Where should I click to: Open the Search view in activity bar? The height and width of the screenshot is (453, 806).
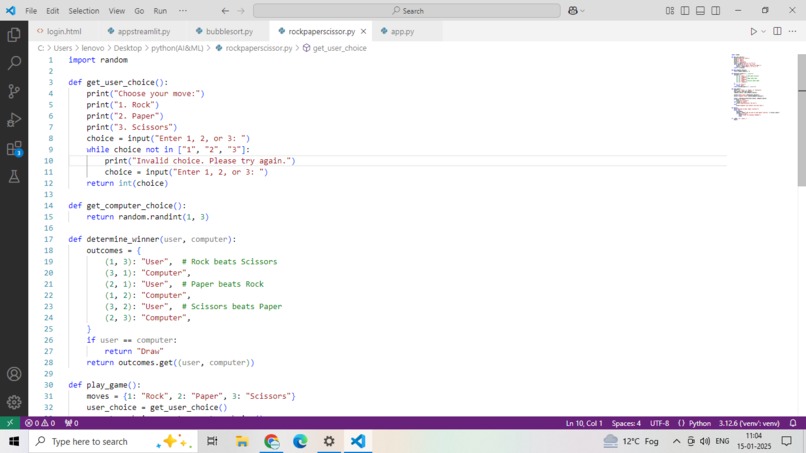14,63
